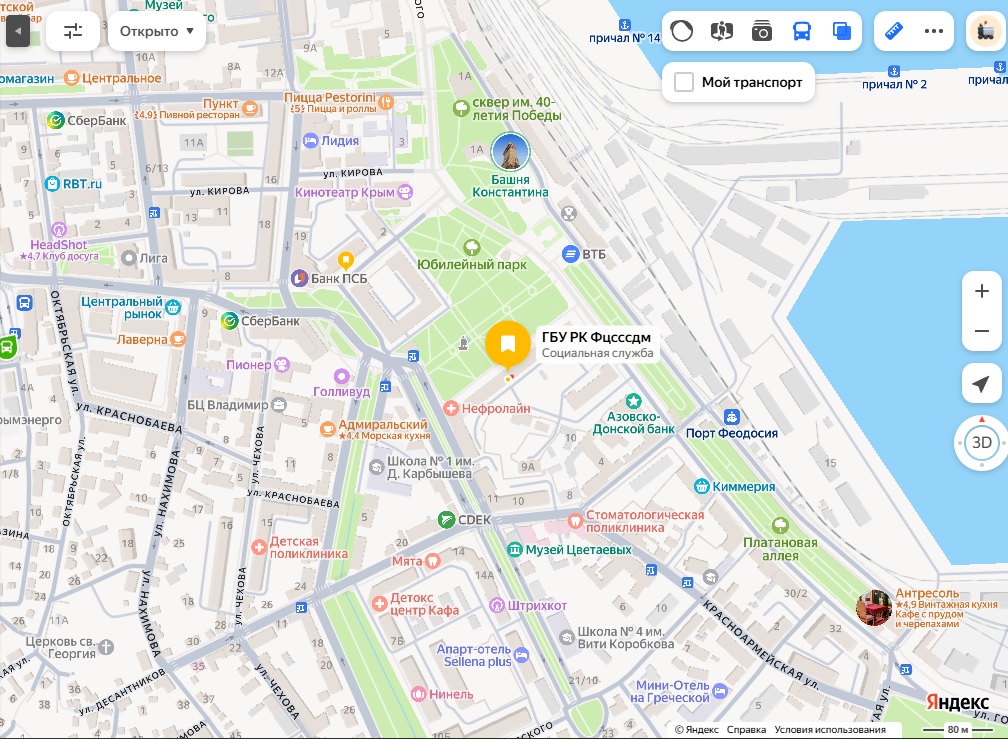Image resolution: width=1008 pixels, height=739 pixels.
Task: Click the Платановая аллея park icon
Action: [x=780, y=526]
